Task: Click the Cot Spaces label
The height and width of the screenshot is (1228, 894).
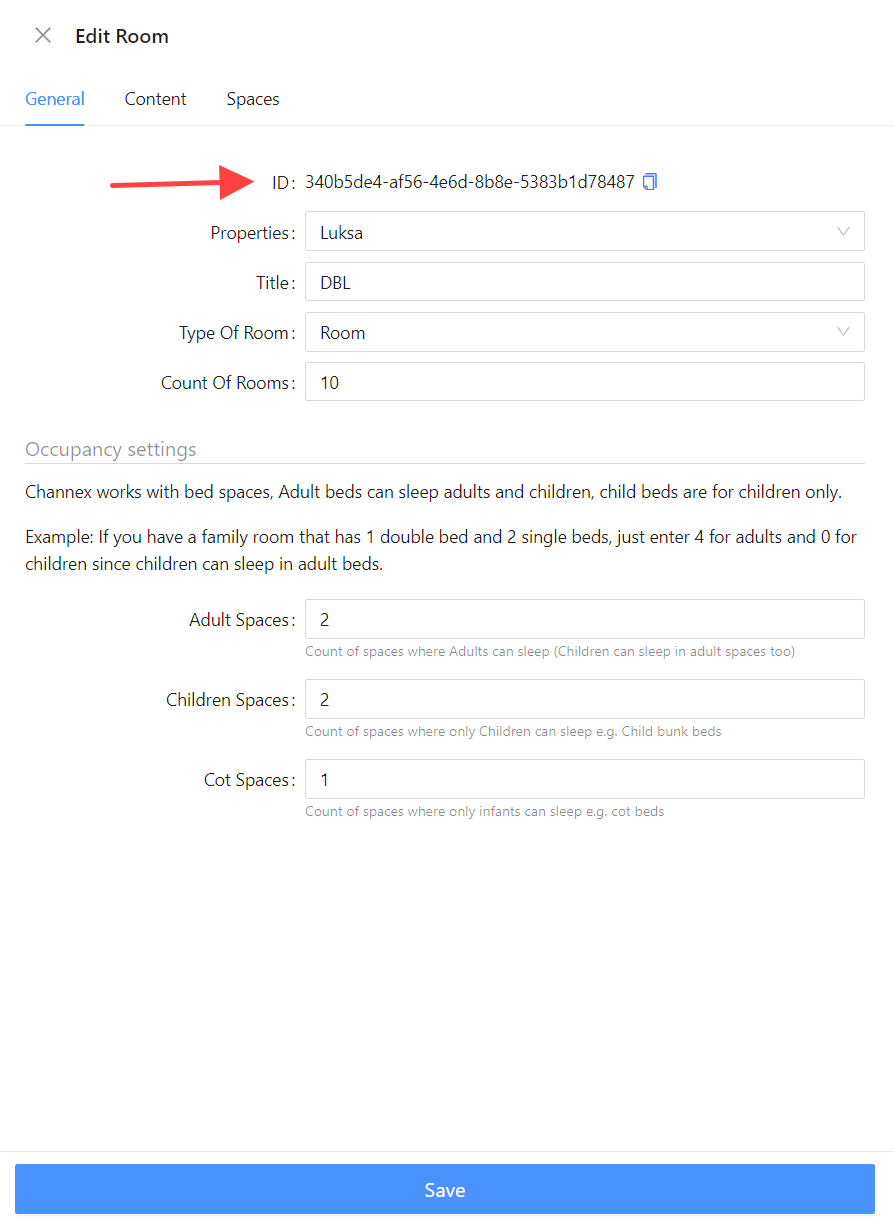Action: pos(248,780)
